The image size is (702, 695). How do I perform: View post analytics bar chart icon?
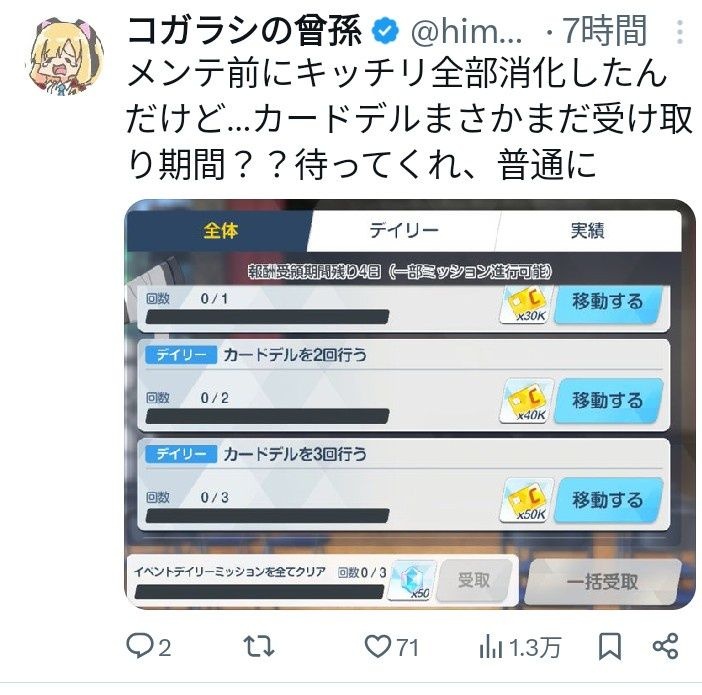click(x=491, y=647)
